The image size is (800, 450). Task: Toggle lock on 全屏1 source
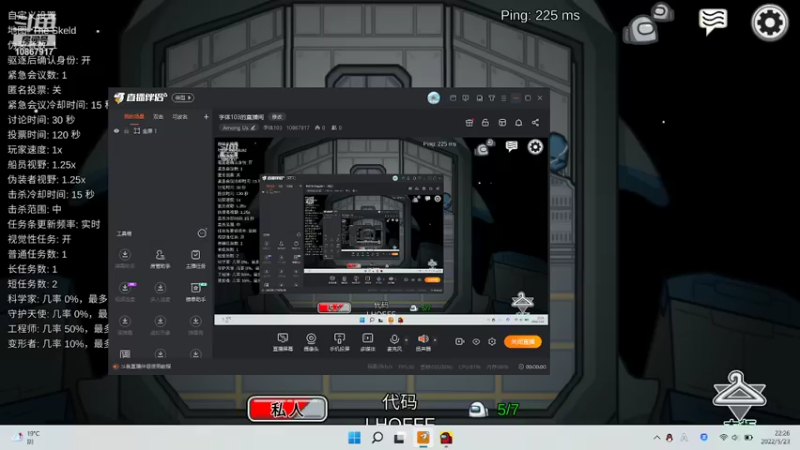point(127,131)
